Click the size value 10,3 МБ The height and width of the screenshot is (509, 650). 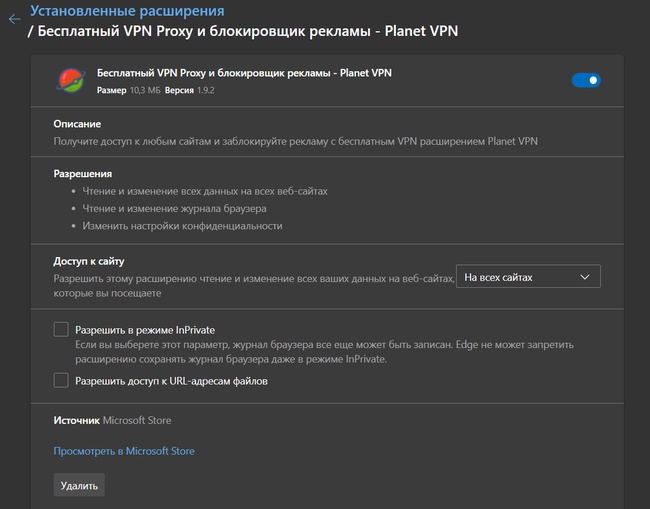[x=145, y=90]
